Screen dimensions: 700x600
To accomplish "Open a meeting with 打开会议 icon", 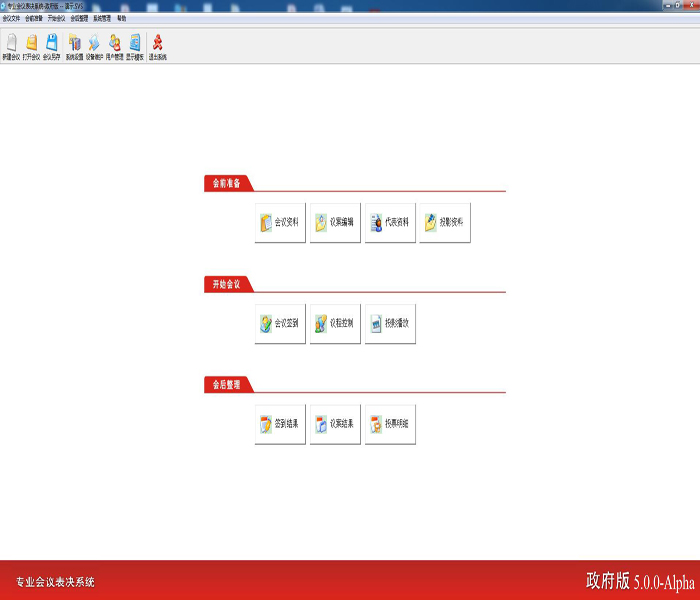I will pos(31,46).
